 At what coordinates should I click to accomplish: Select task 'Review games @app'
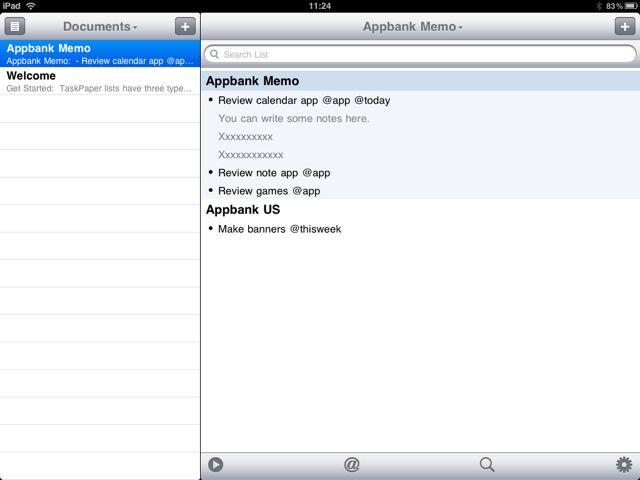(420, 191)
